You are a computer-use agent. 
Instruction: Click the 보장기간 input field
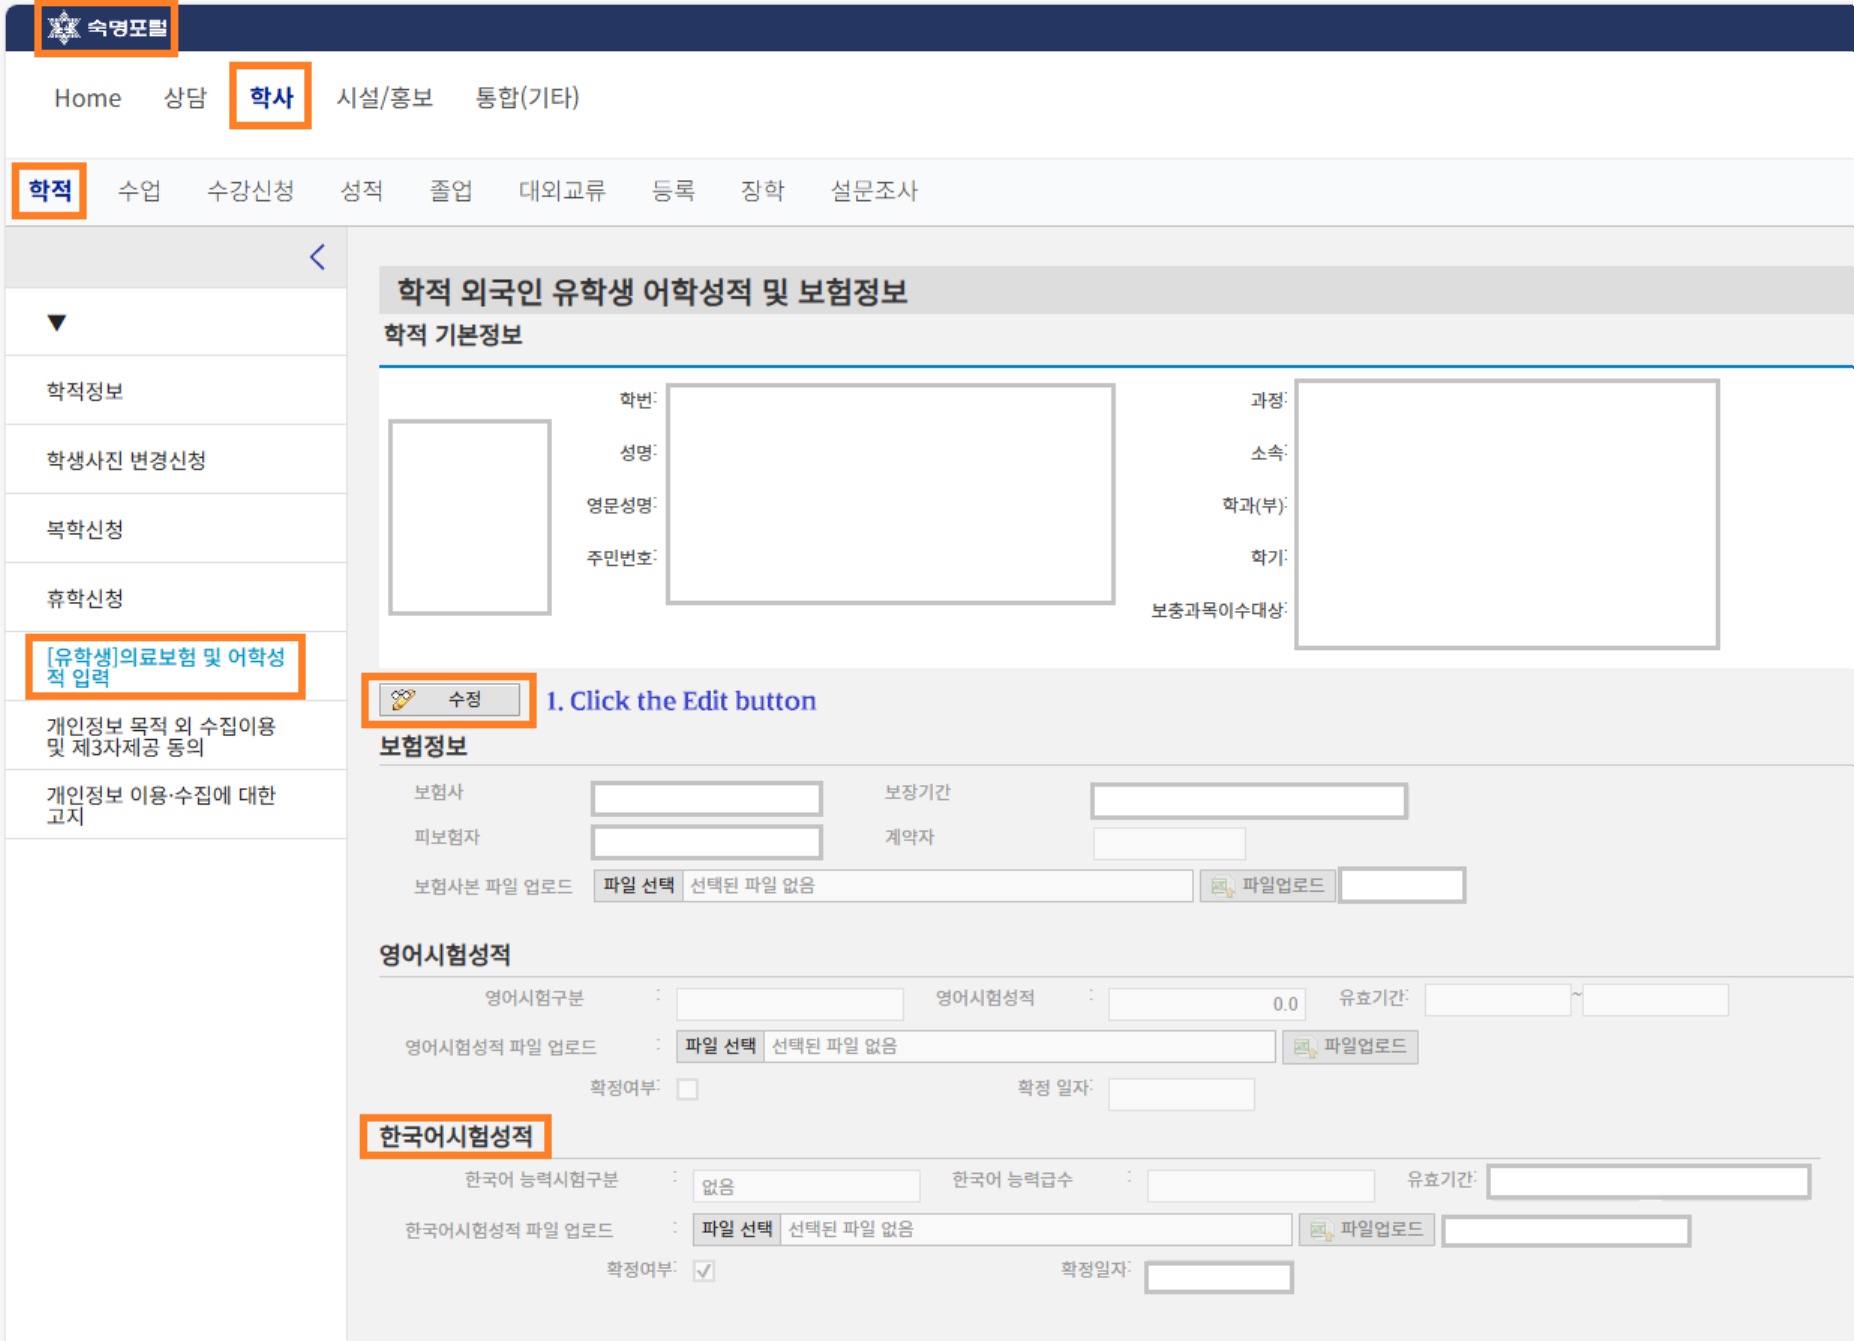coord(1249,801)
